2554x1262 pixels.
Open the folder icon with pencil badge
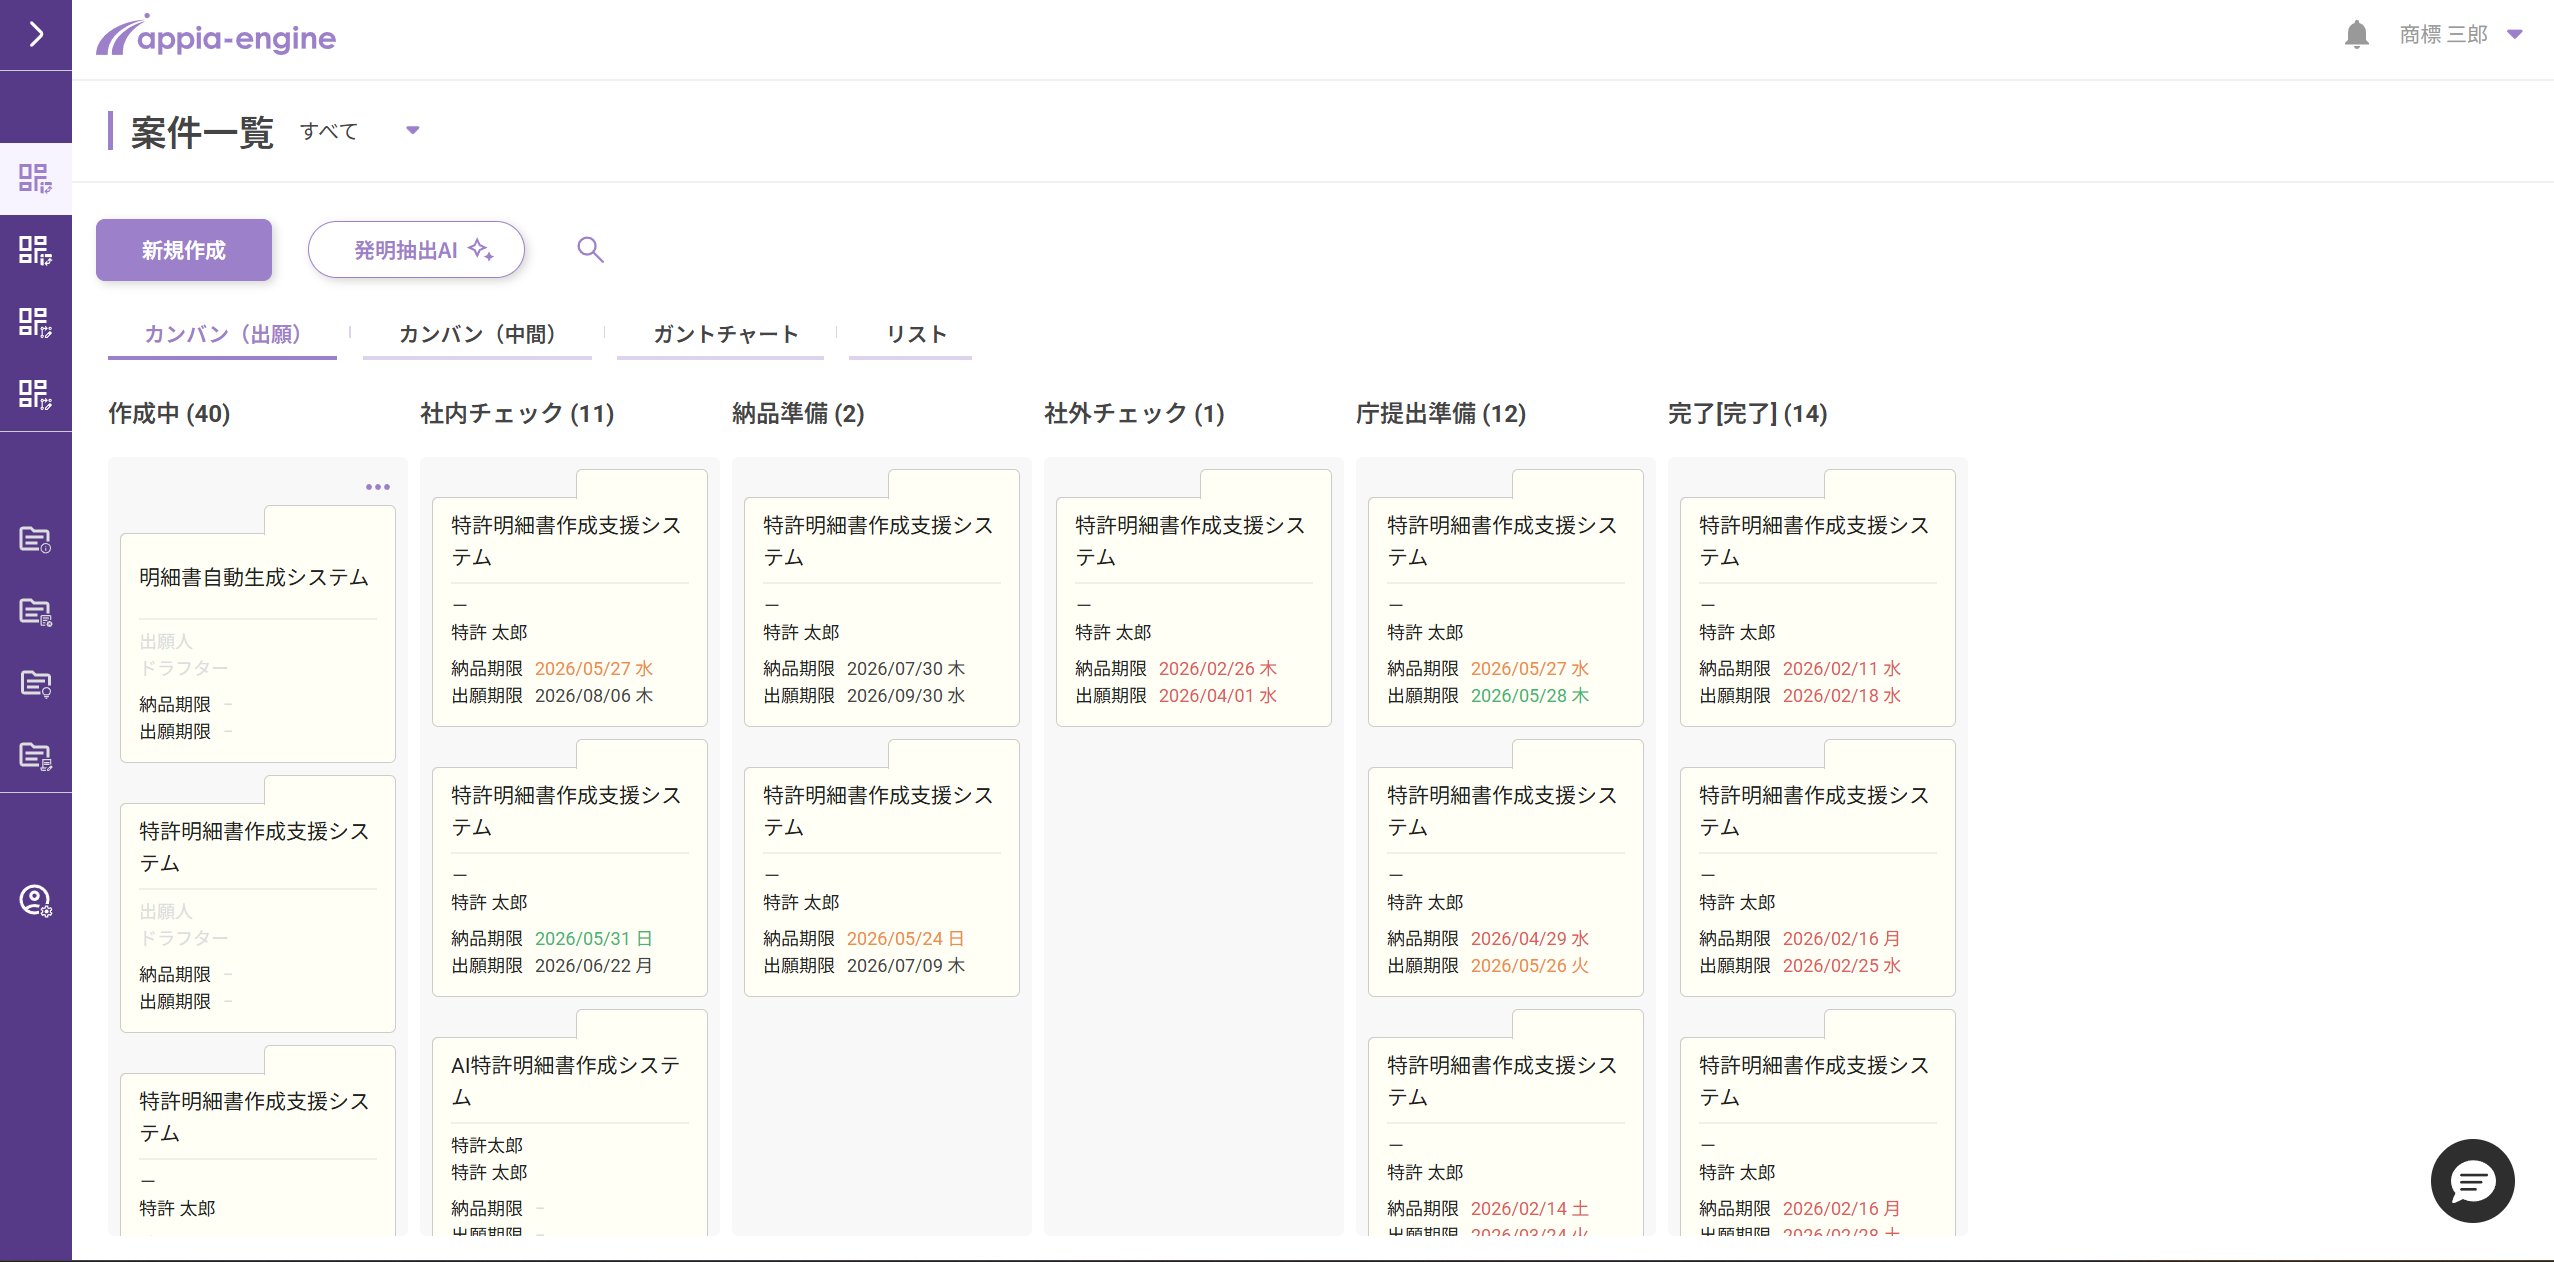point(36,756)
